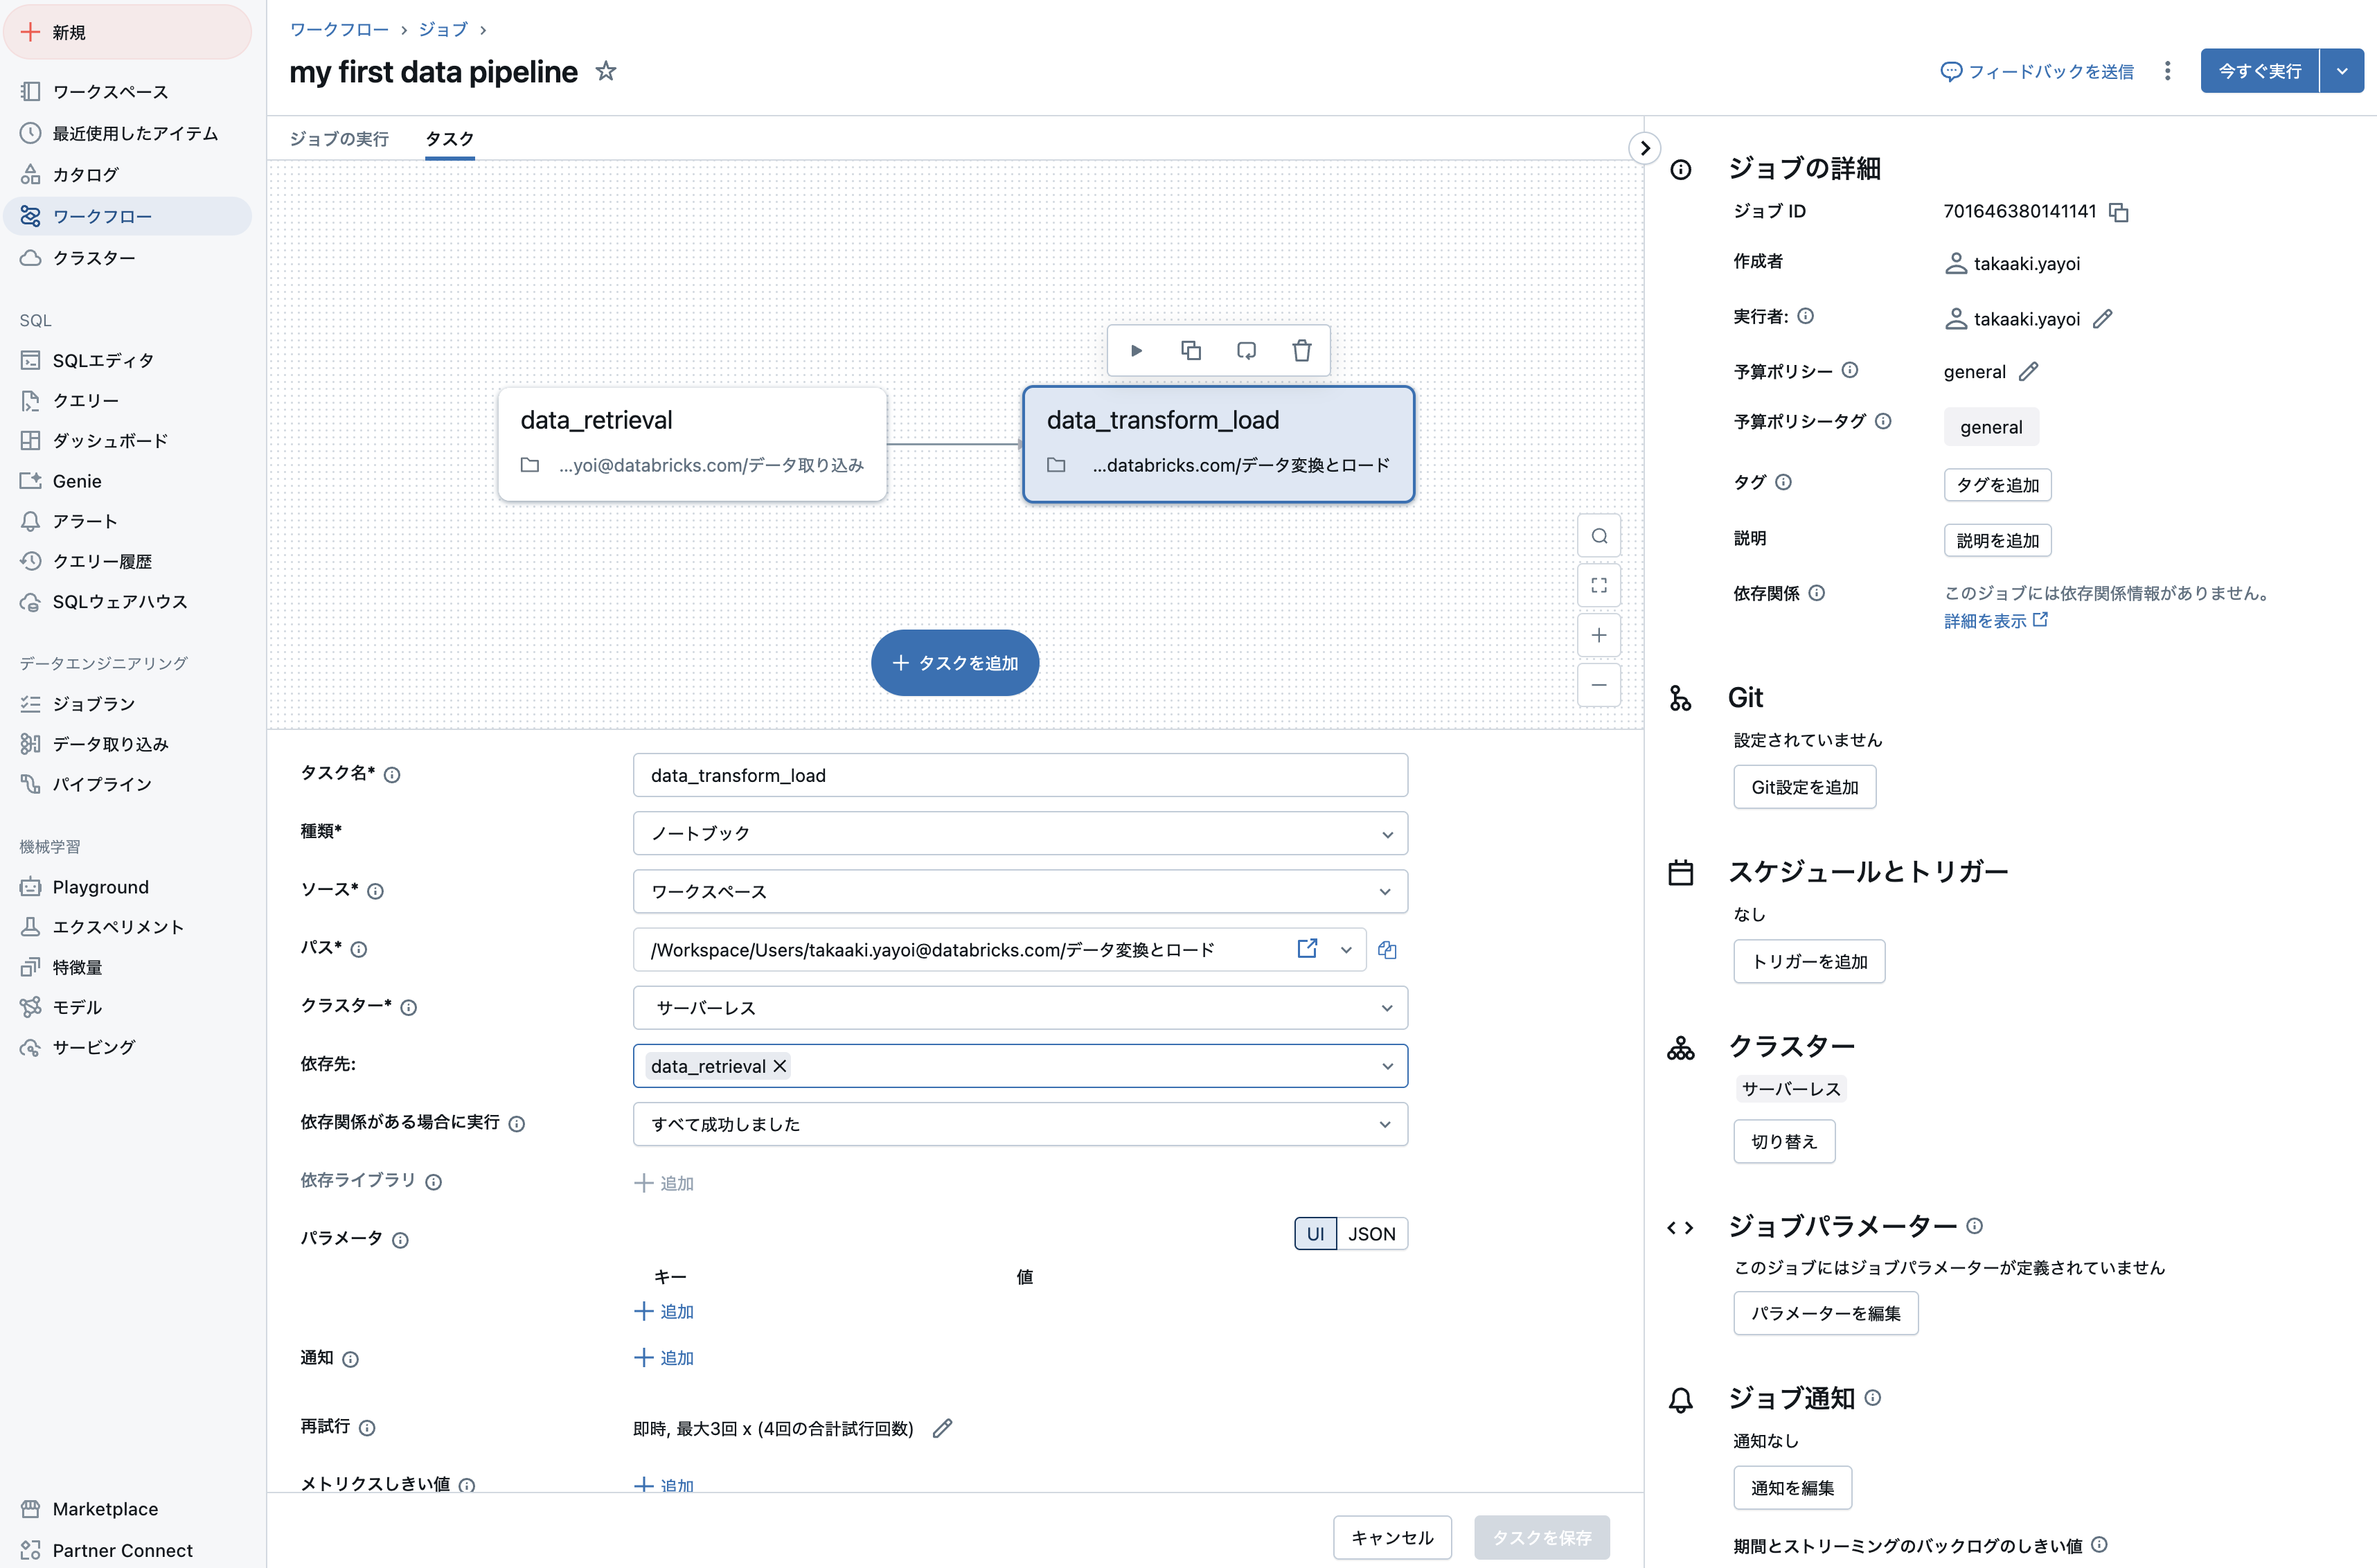Image resolution: width=2377 pixels, height=1568 pixels.
Task: Click the タスクを追加 button
Action: (954, 663)
